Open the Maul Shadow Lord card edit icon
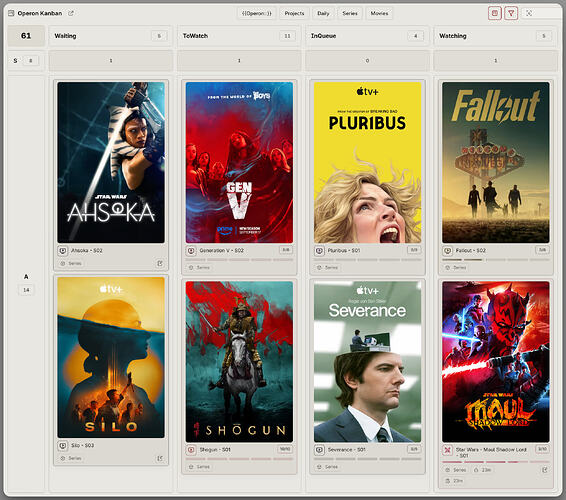The width and height of the screenshot is (566, 500). pyautogui.click(x=545, y=470)
